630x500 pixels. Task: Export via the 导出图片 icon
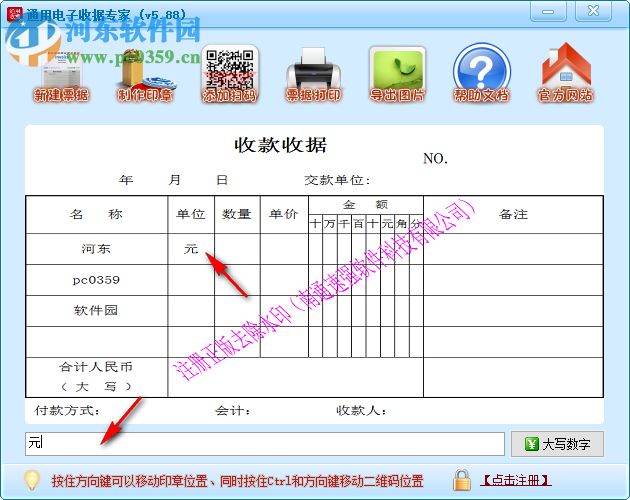(397, 74)
